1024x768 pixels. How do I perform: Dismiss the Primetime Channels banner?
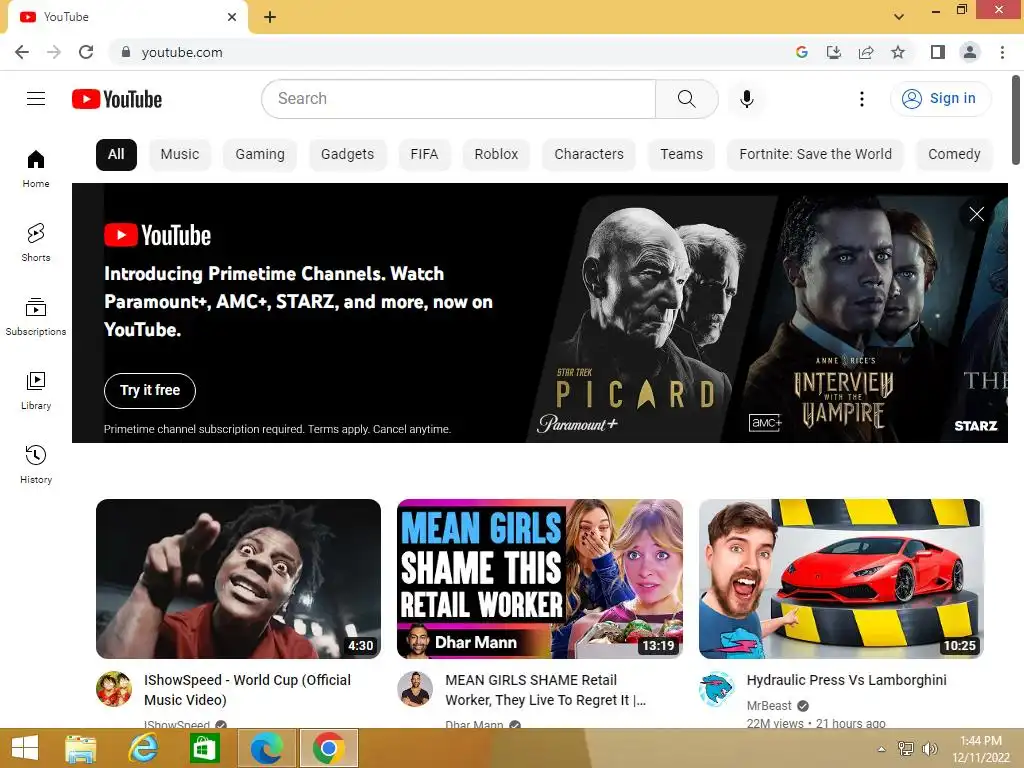[976, 214]
